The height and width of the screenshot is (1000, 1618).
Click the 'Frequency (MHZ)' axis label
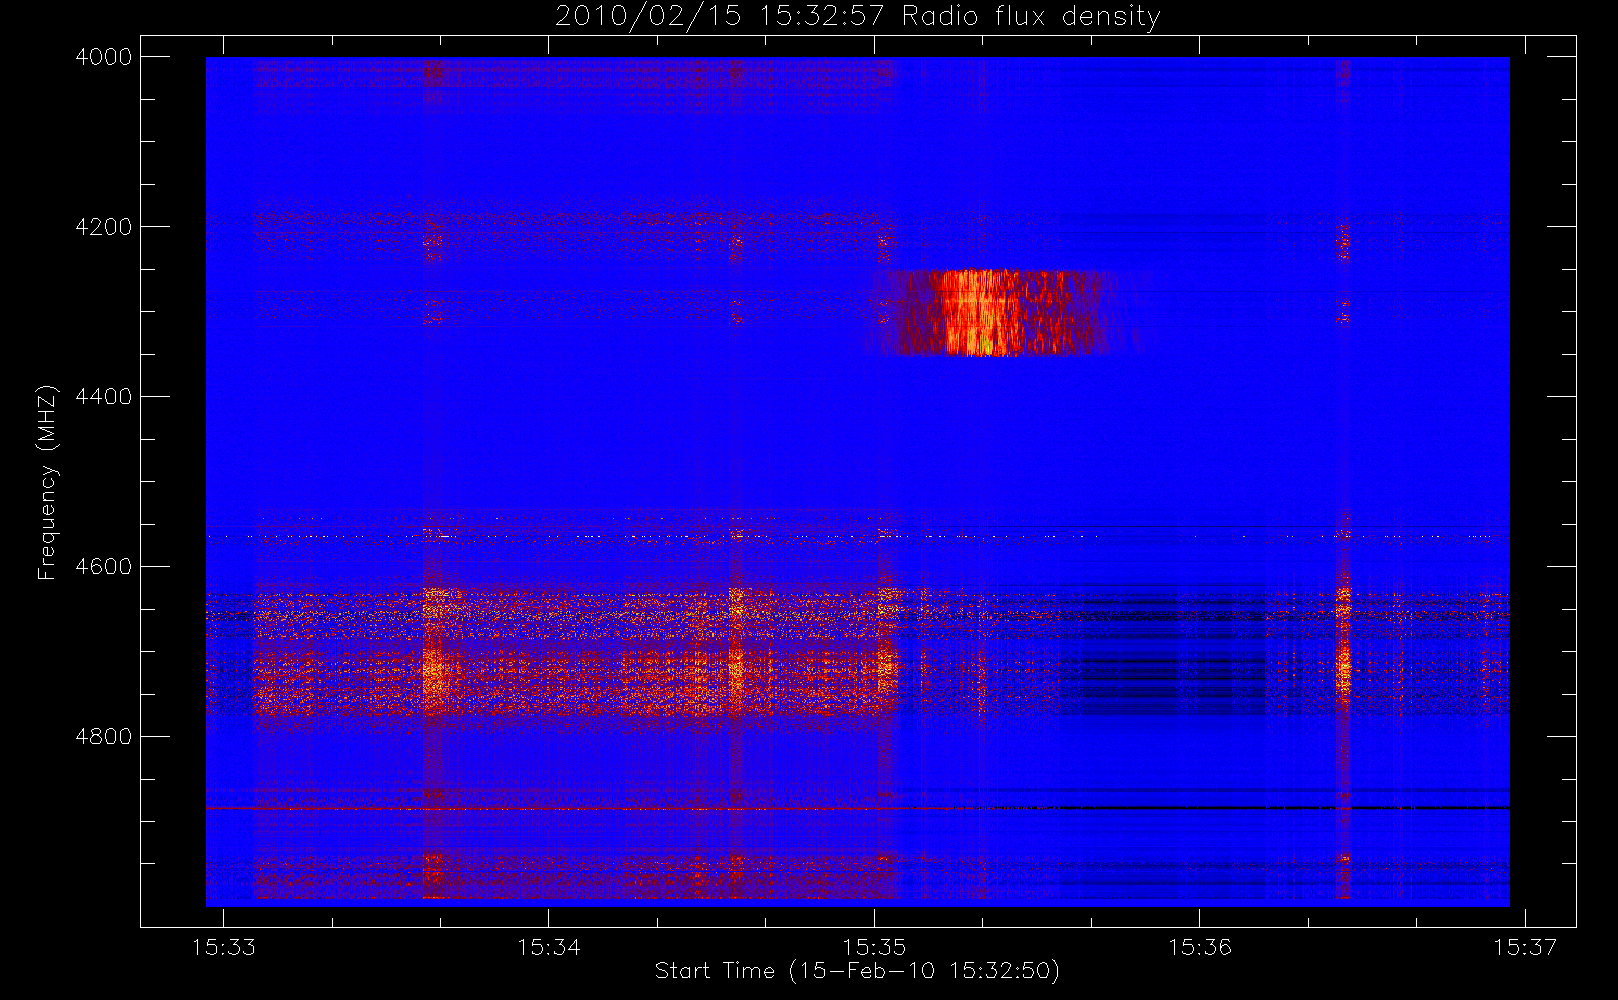pyautogui.click(x=46, y=482)
